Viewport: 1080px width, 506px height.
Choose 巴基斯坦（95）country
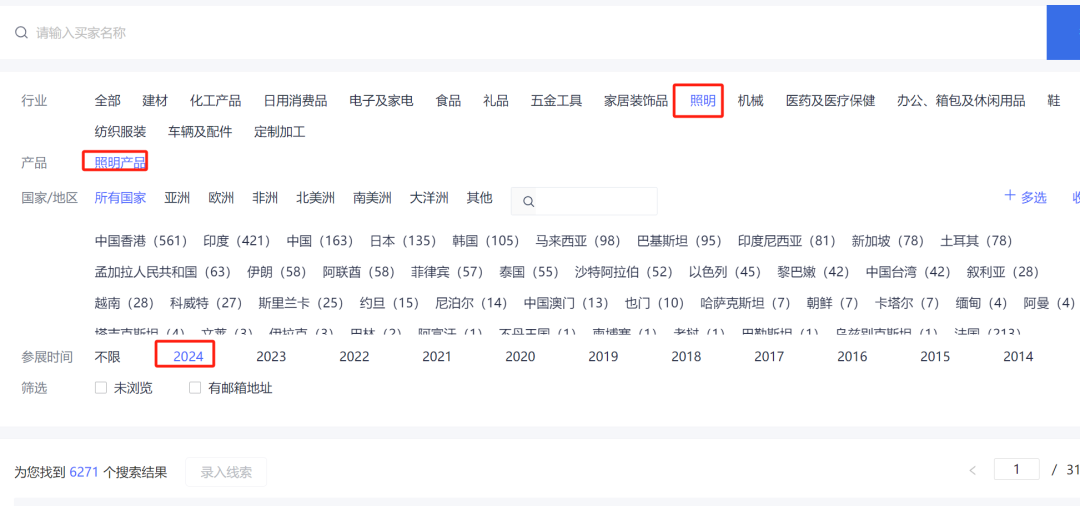coord(679,241)
